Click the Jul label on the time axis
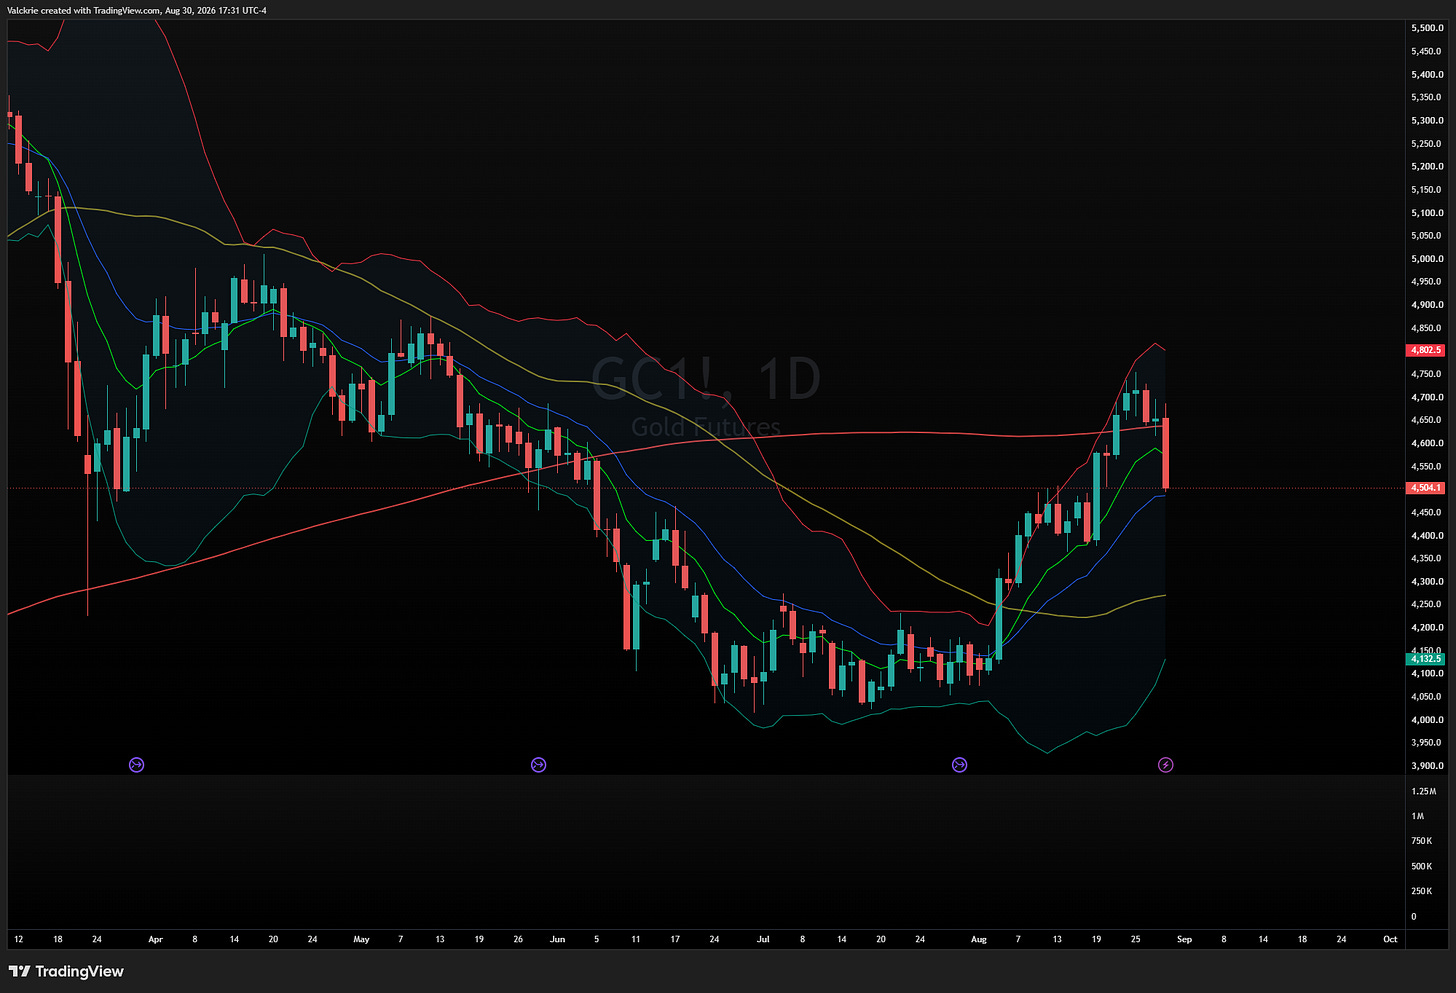This screenshot has width=1456, height=993. point(763,940)
